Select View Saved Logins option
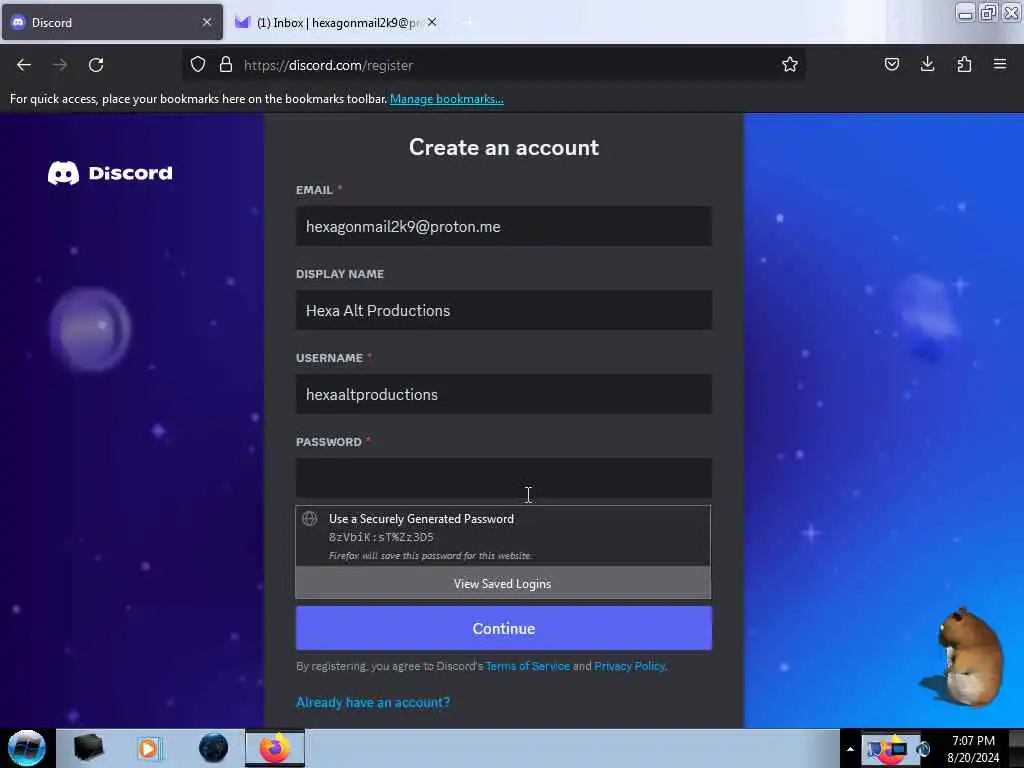This screenshot has width=1024, height=768. tap(503, 583)
